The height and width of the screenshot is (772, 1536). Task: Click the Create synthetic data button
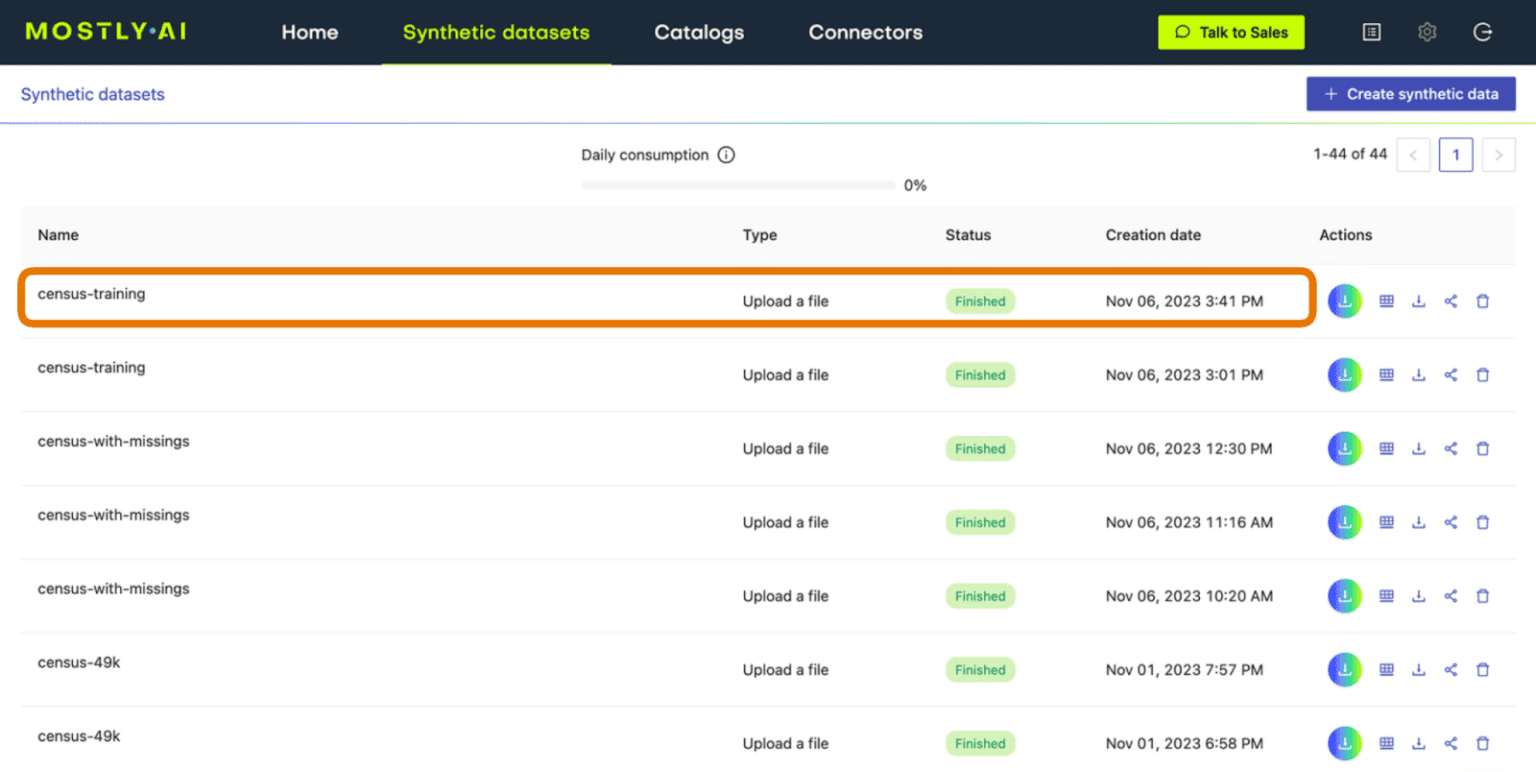[1410, 93]
